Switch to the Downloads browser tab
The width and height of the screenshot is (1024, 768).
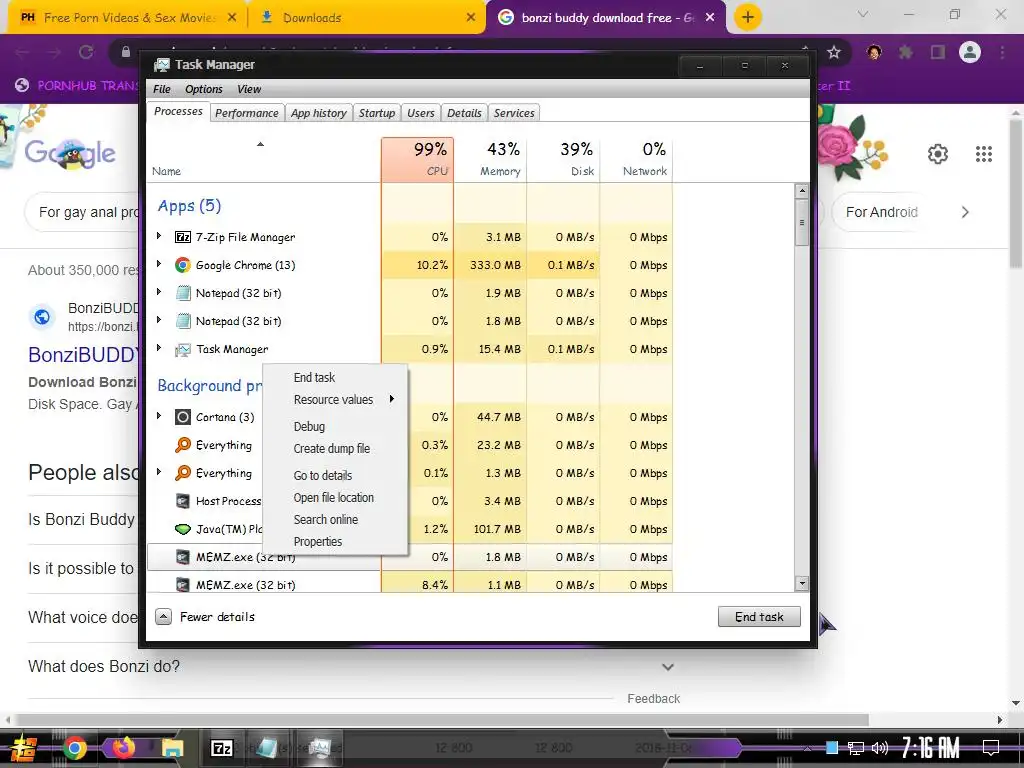pyautogui.click(x=368, y=18)
